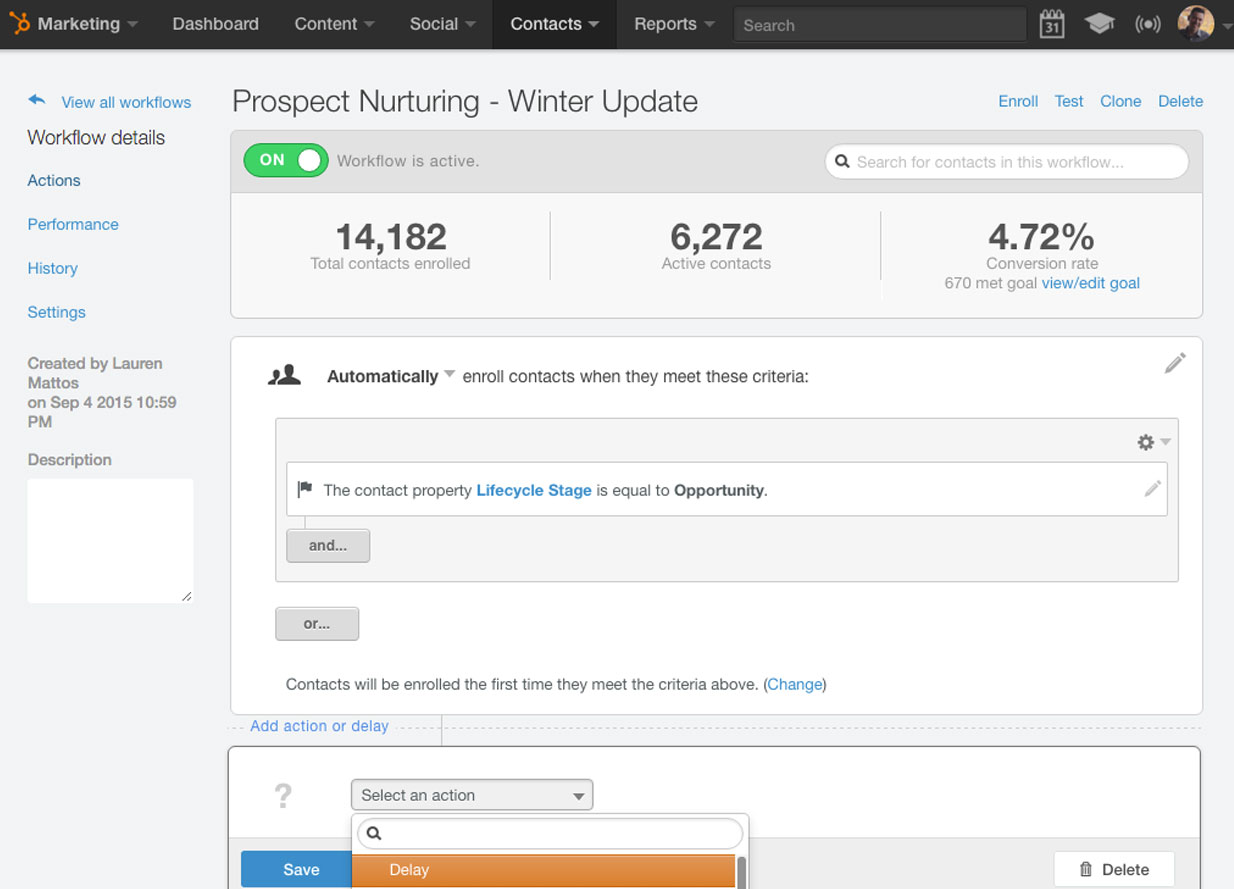The image size is (1234, 889).
Task: Click the 4.72% conversion rate figure
Action: pos(1041,236)
